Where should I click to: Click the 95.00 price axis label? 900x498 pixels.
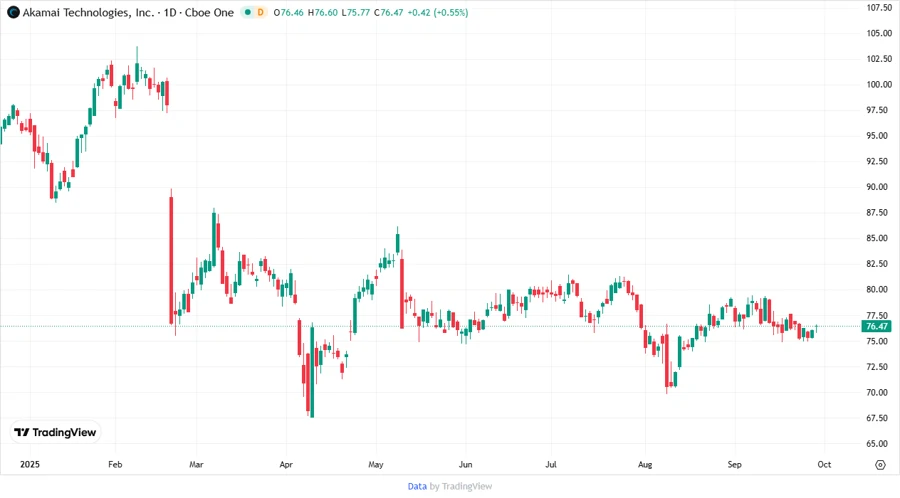click(879, 136)
